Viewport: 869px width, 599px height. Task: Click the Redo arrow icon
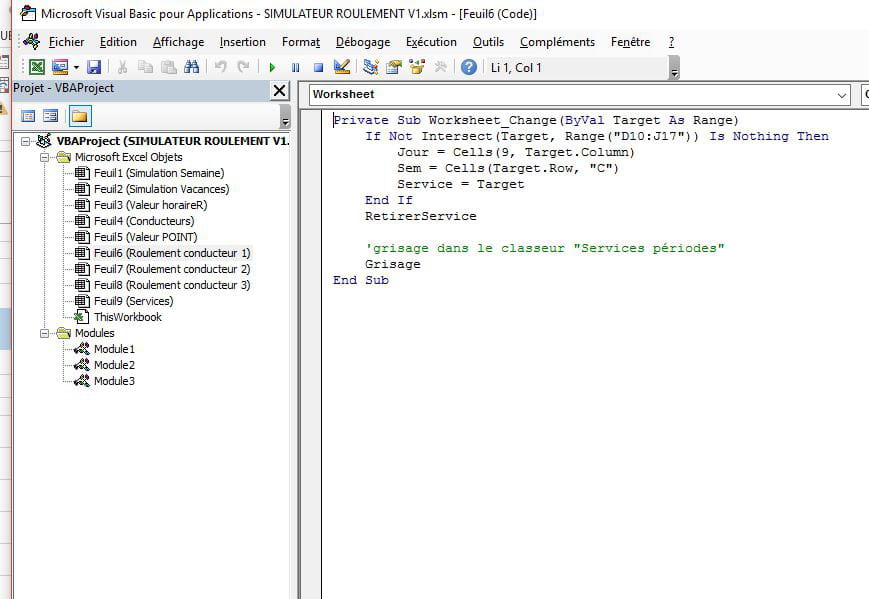tap(243, 68)
